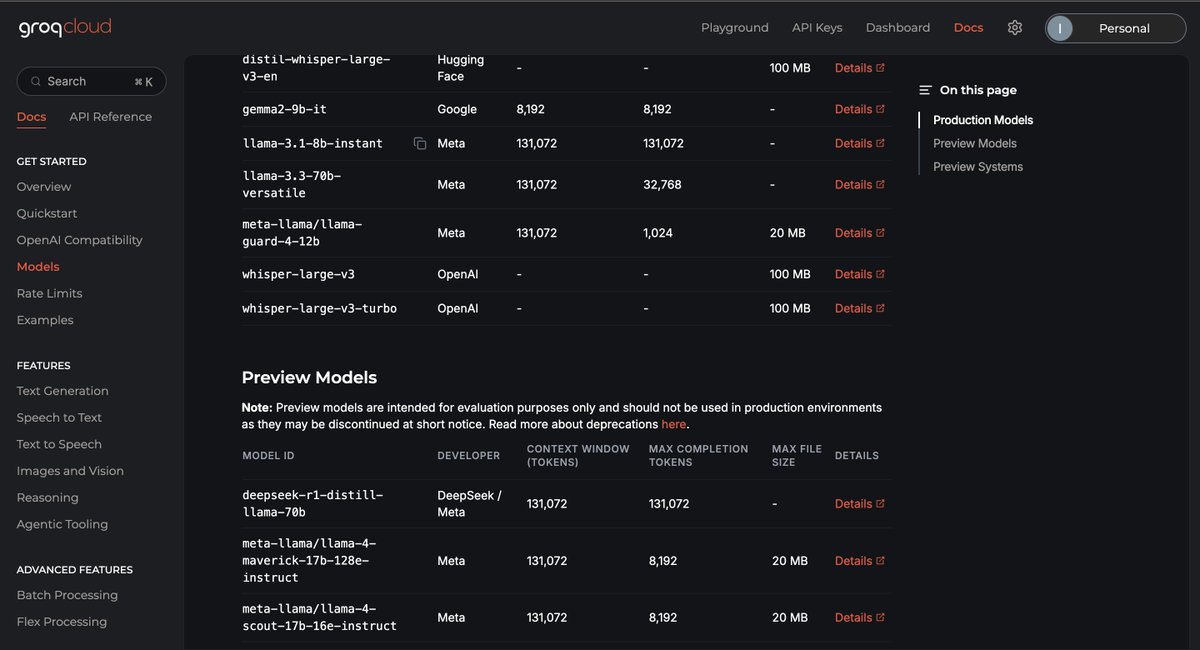1200x650 pixels.
Task: Click model ID llama-3.1-8b-instant
Action: point(313,143)
